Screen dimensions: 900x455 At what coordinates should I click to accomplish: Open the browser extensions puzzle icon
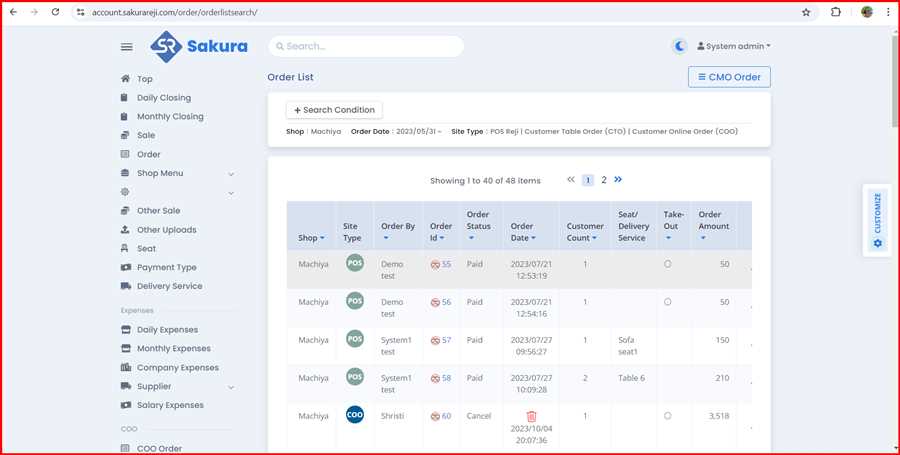(x=836, y=12)
